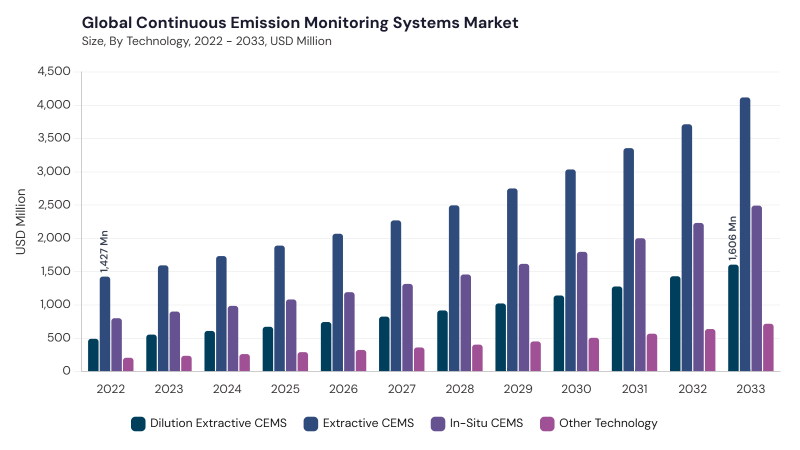Click the Extractive CEMS legend swatch
This screenshot has width=800, height=450.
pos(311,423)
